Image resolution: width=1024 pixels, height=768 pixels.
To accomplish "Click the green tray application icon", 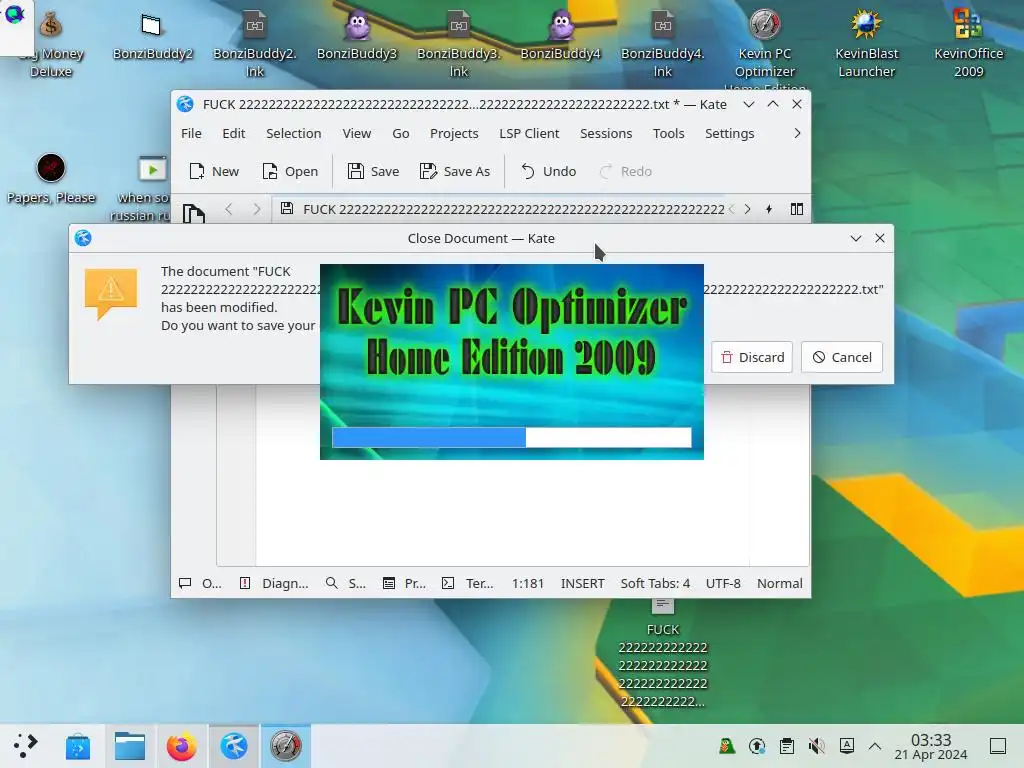I will 727,746.
